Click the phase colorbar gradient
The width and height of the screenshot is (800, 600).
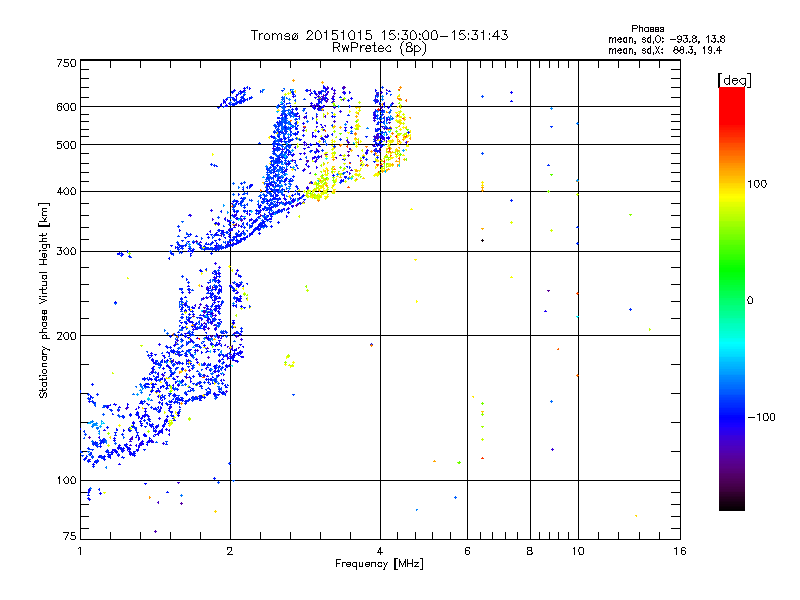point(732,298)
